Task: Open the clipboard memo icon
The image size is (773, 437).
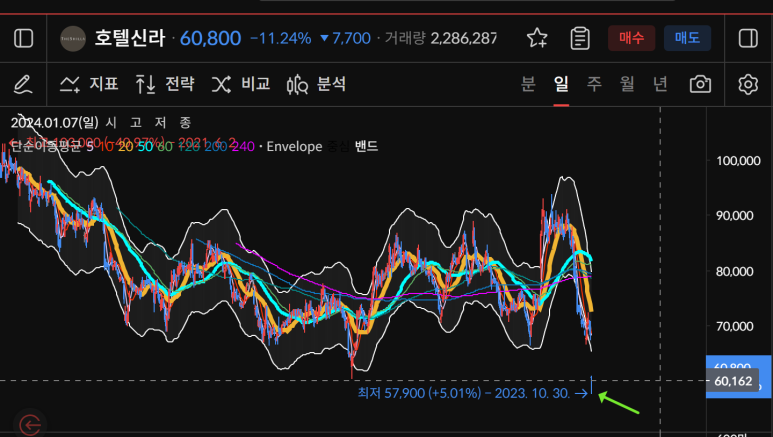Action: click(x=580, y=38)
